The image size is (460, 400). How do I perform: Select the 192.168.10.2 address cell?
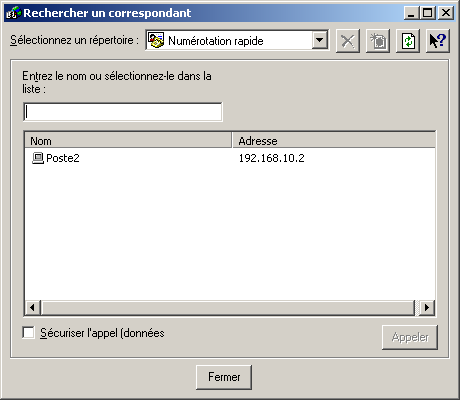271,158
